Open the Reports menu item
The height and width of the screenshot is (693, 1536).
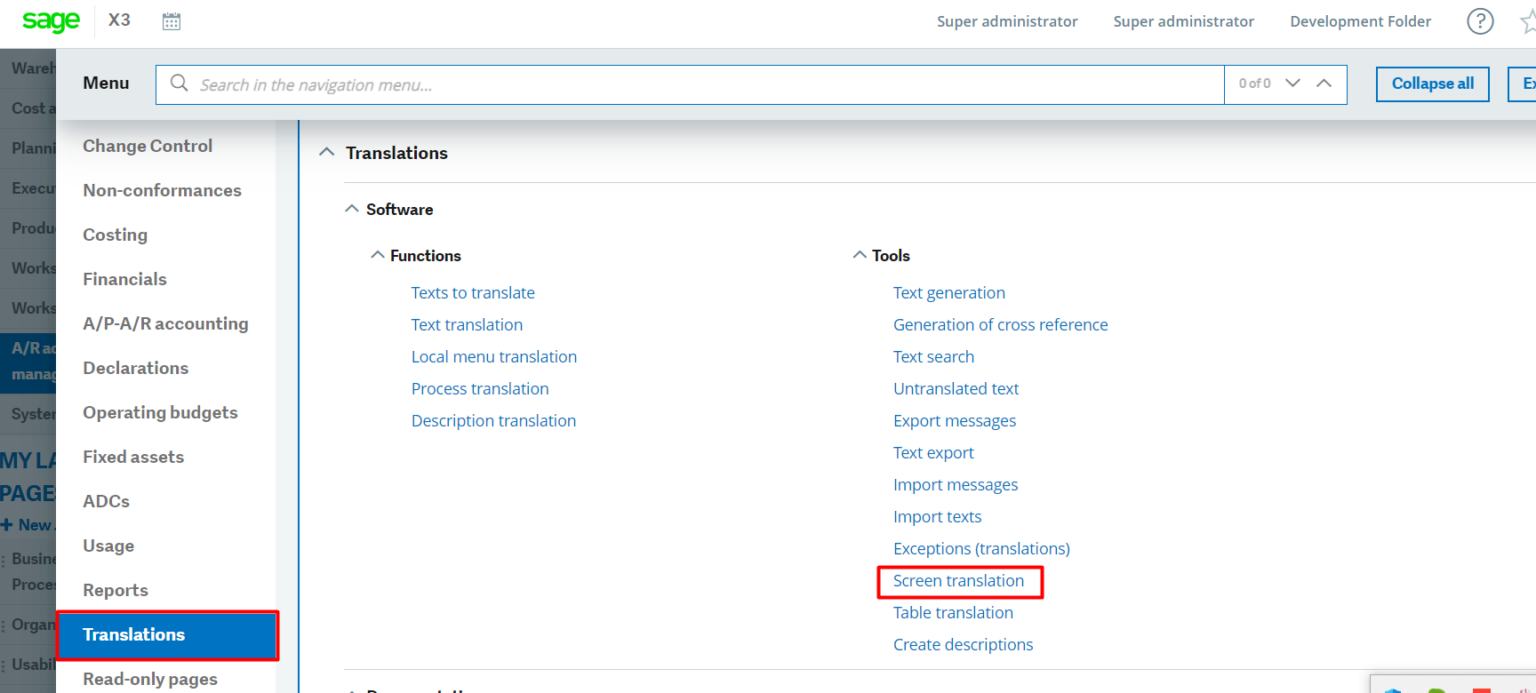[115, 590]
